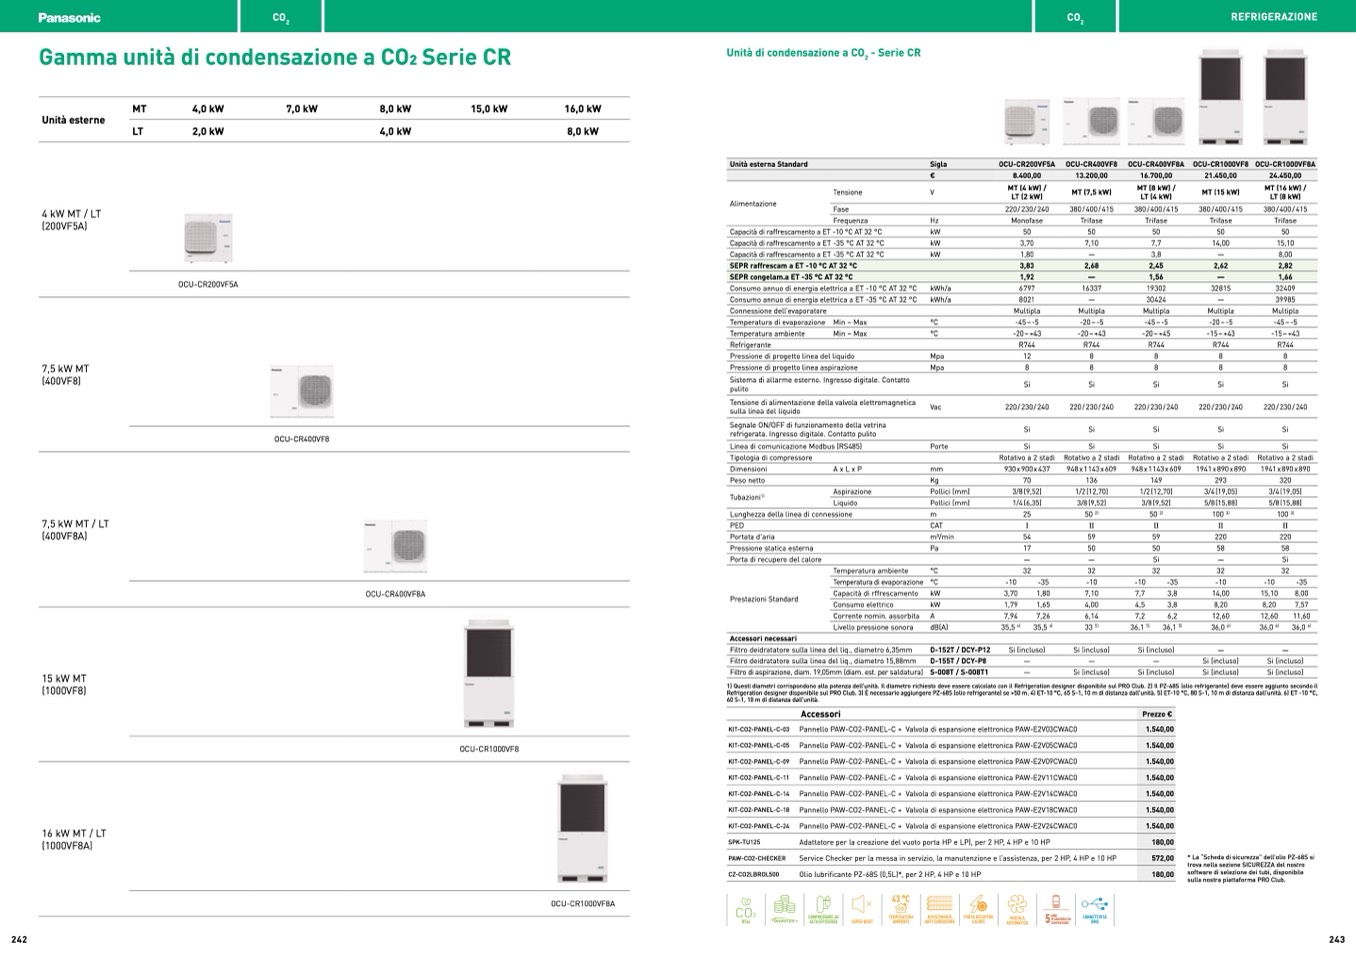Screen dimensions: 1356x959
Task: Select the REFRIGERAZIONE header tab
Action: coord(1273,17)
